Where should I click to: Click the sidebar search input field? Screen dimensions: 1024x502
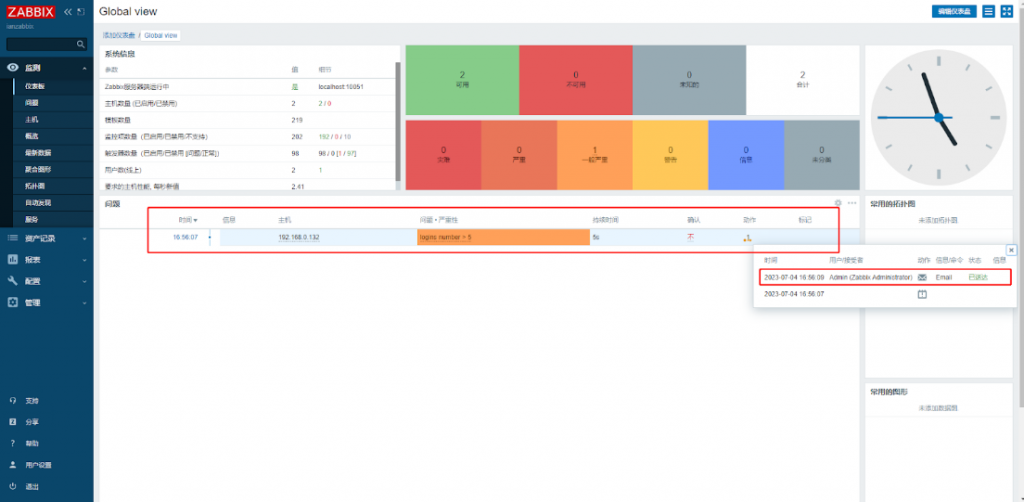[40, 44]
